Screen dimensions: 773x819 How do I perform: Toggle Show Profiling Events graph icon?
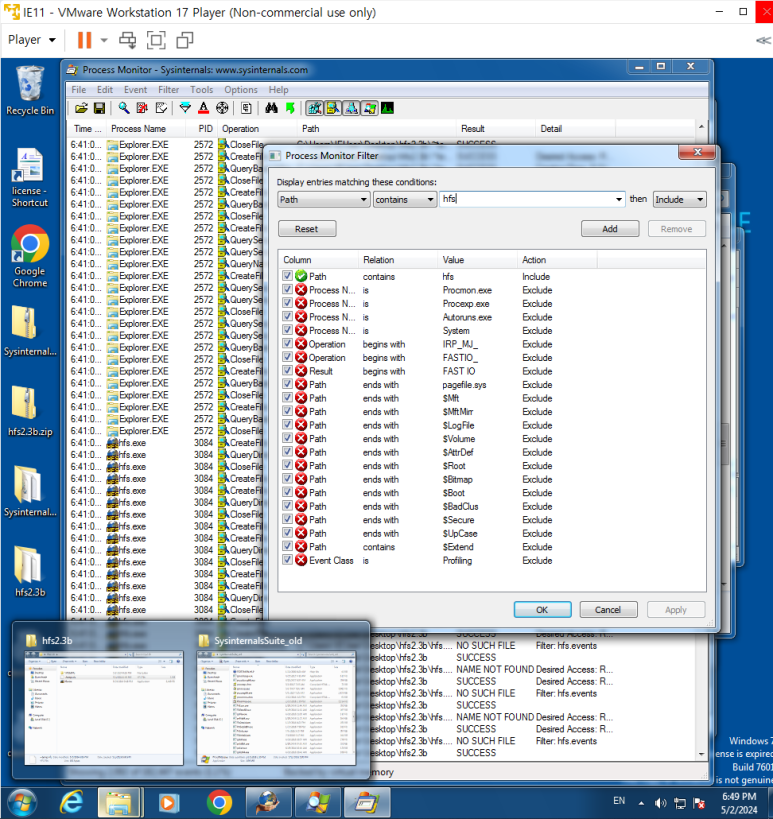coord(388,108)
